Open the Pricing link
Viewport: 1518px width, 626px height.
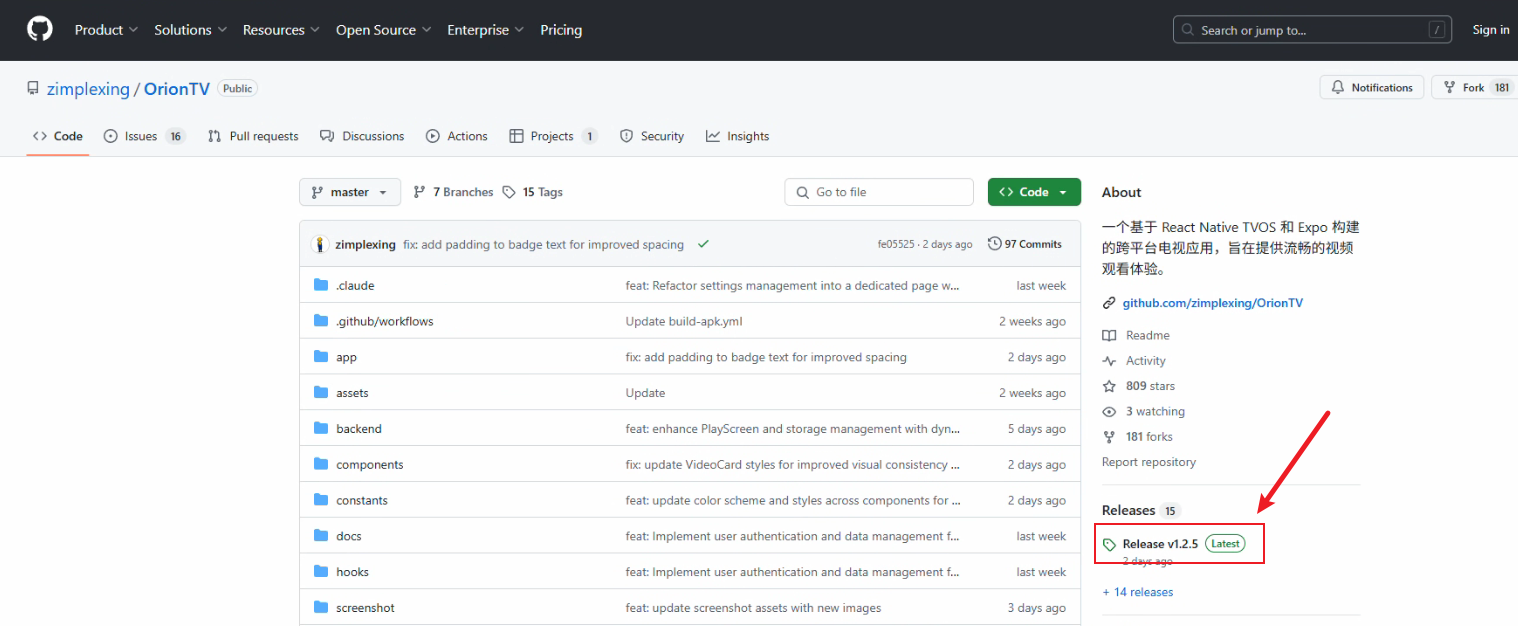coord(561,30)
